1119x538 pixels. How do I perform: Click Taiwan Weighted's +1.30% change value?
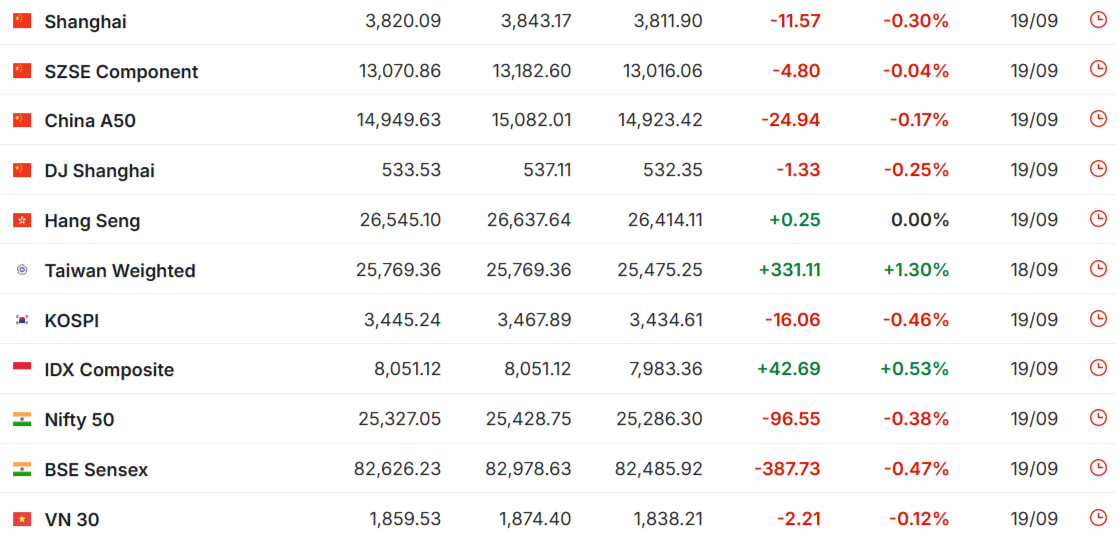click(x=916, y=270)
